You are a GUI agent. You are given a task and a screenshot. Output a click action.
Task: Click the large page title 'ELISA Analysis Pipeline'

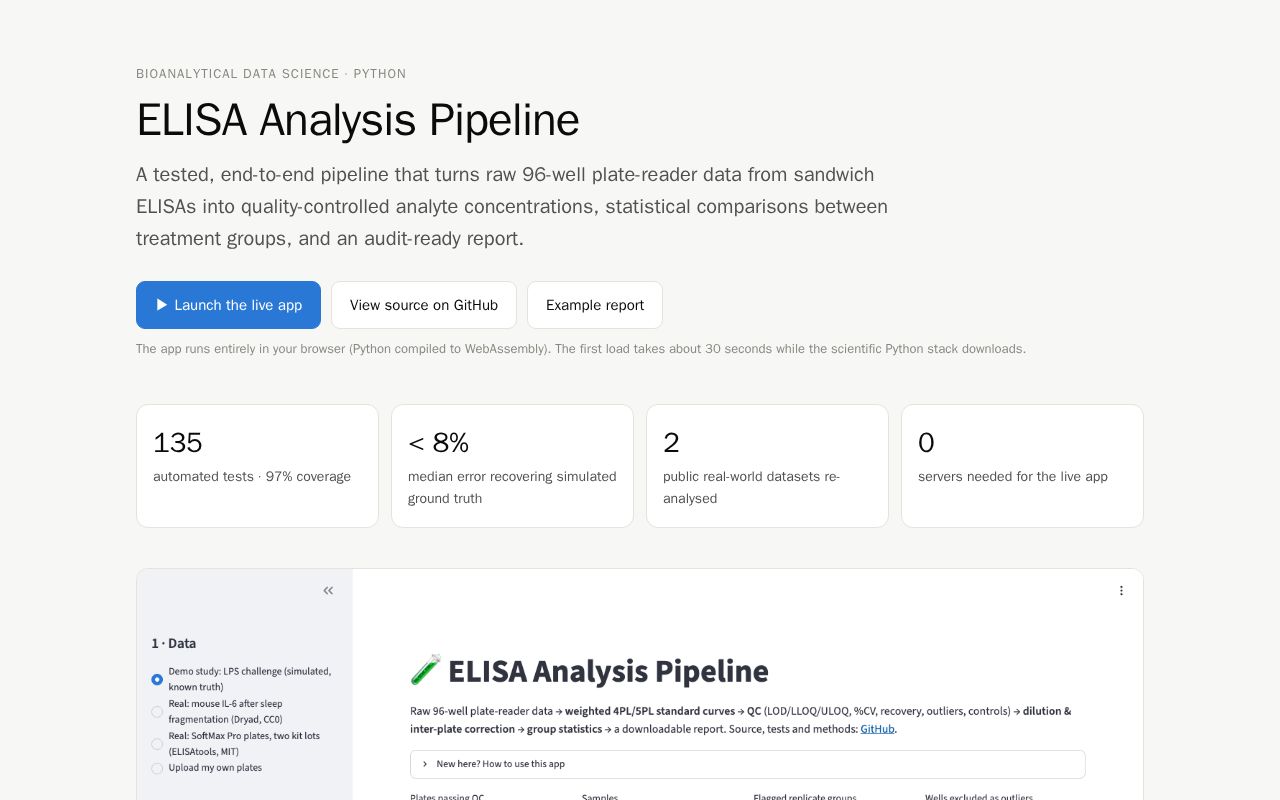click(358, 120)
